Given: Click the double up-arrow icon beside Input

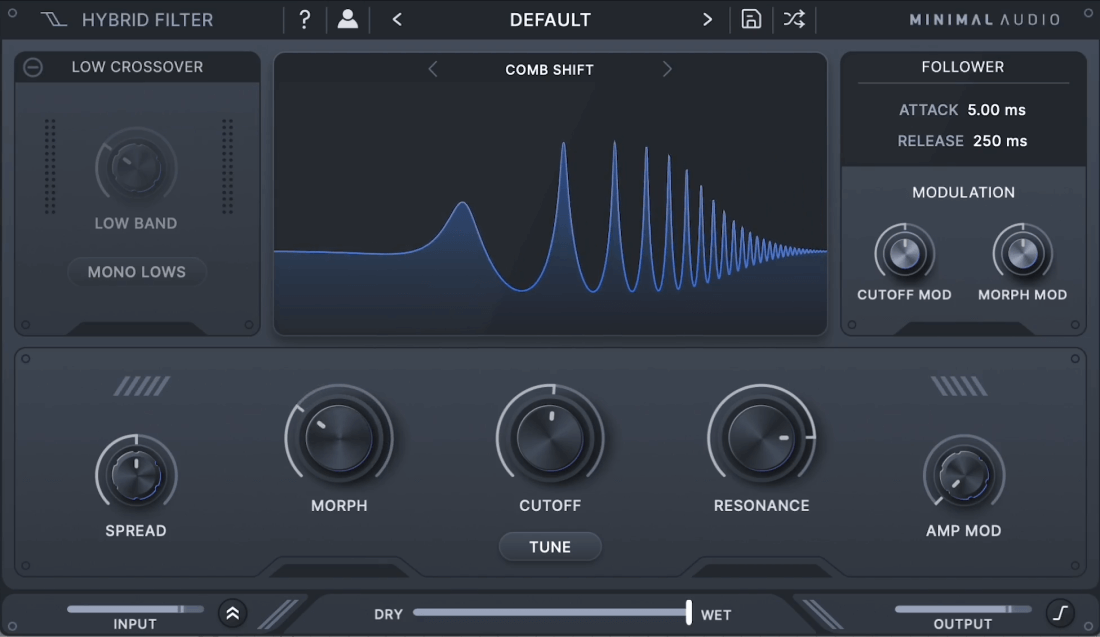Looking at the screenshot, I should click(232, 613).
